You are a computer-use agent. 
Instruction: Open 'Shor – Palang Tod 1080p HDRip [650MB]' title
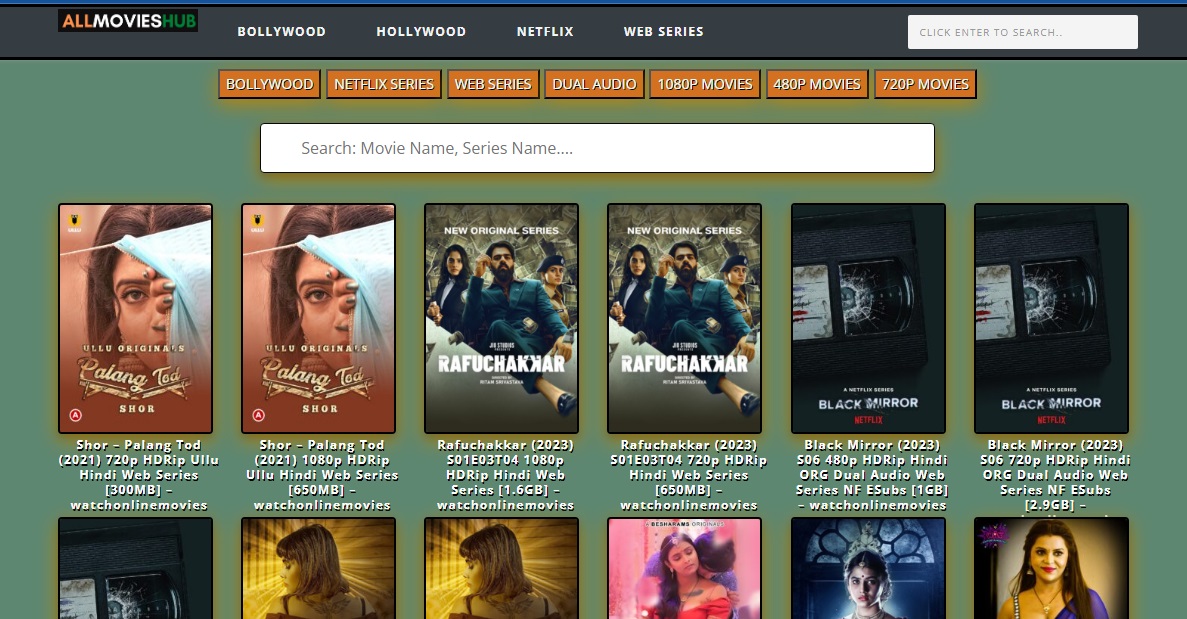pos(322,474)
